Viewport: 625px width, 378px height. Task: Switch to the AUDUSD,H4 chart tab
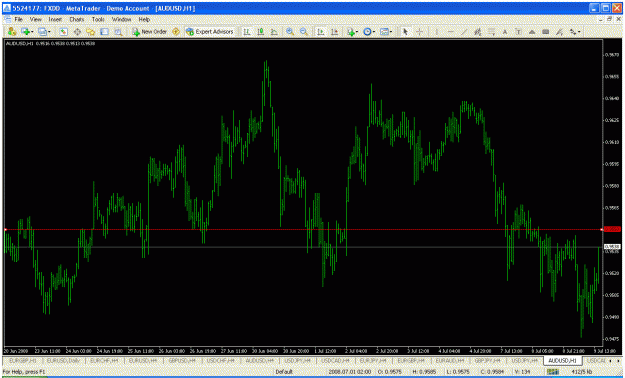click(259, 360)
